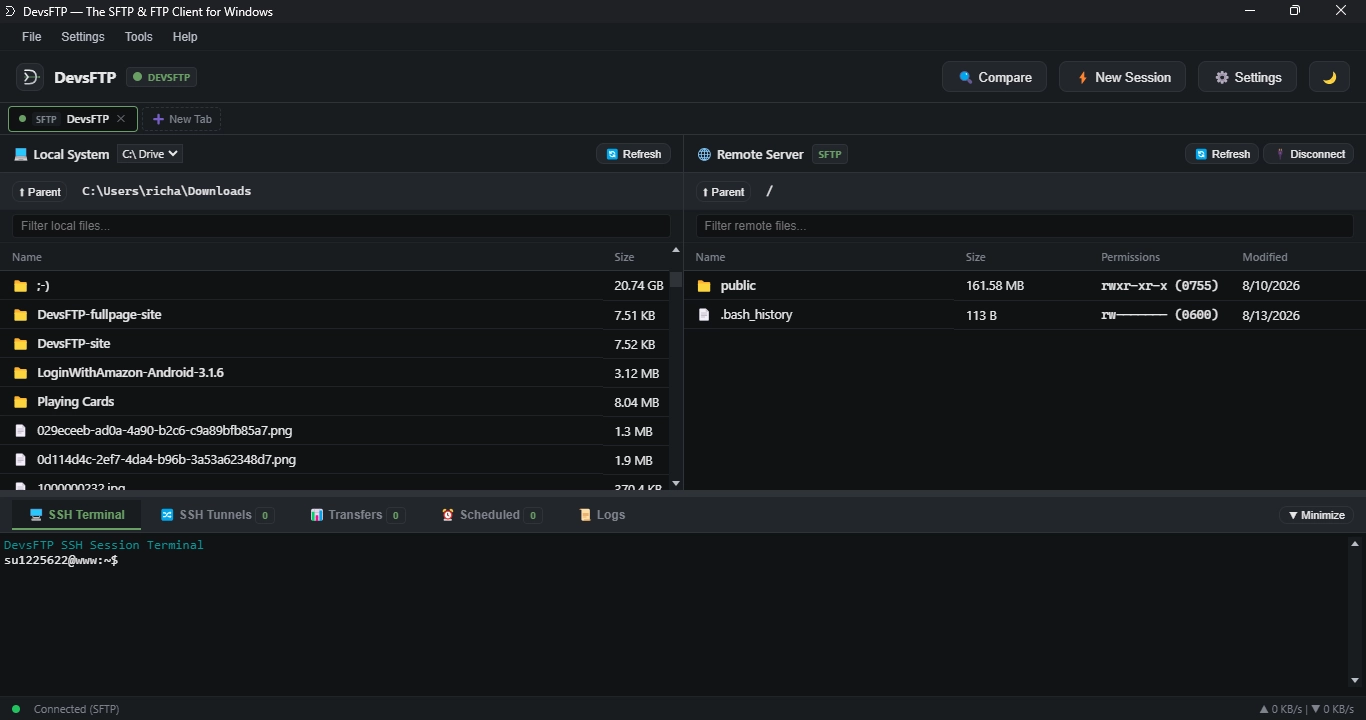Click folder icon of Playing Cards

pyautogui.click(x=20, y=402)
